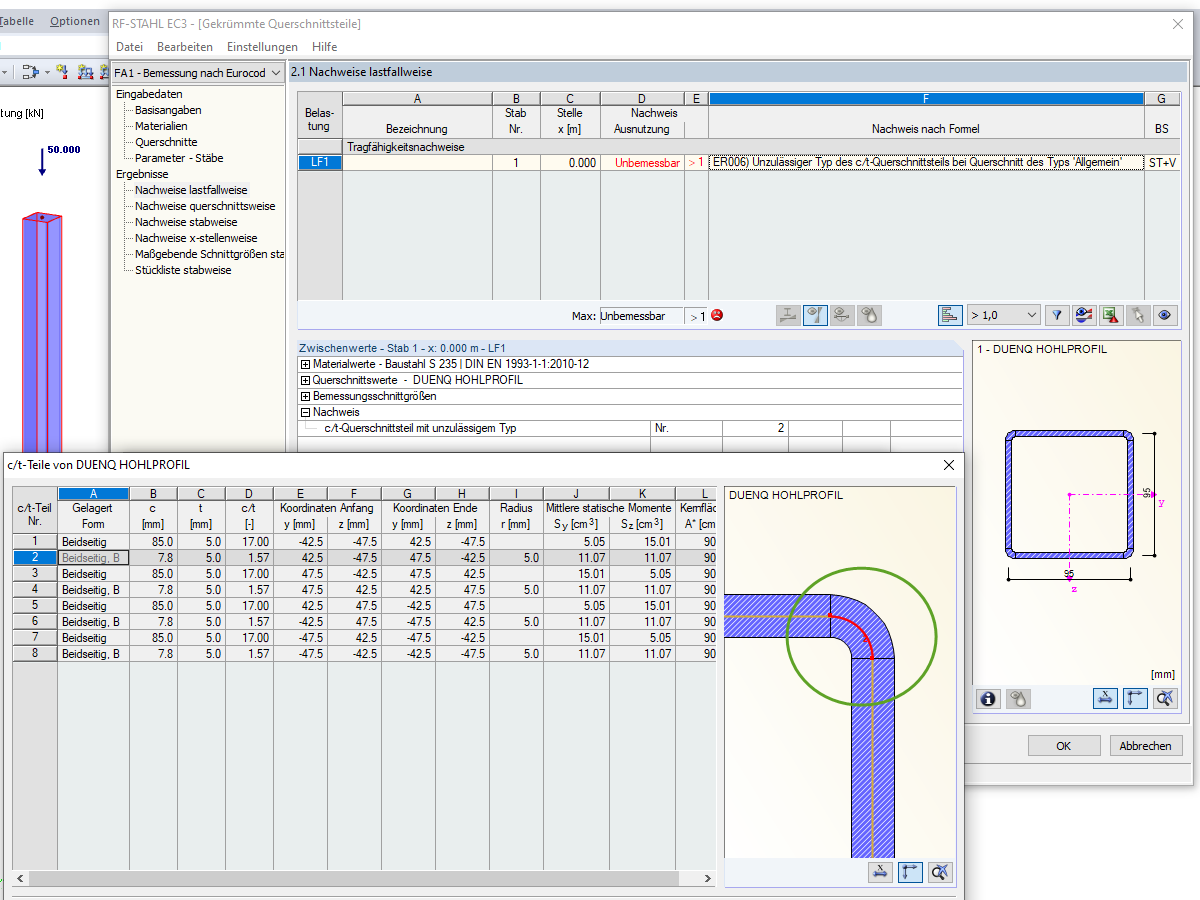
Task: Click the view-mode eye icon beside result diagrams
Action: pyautogui.click(x=843, y=315)
